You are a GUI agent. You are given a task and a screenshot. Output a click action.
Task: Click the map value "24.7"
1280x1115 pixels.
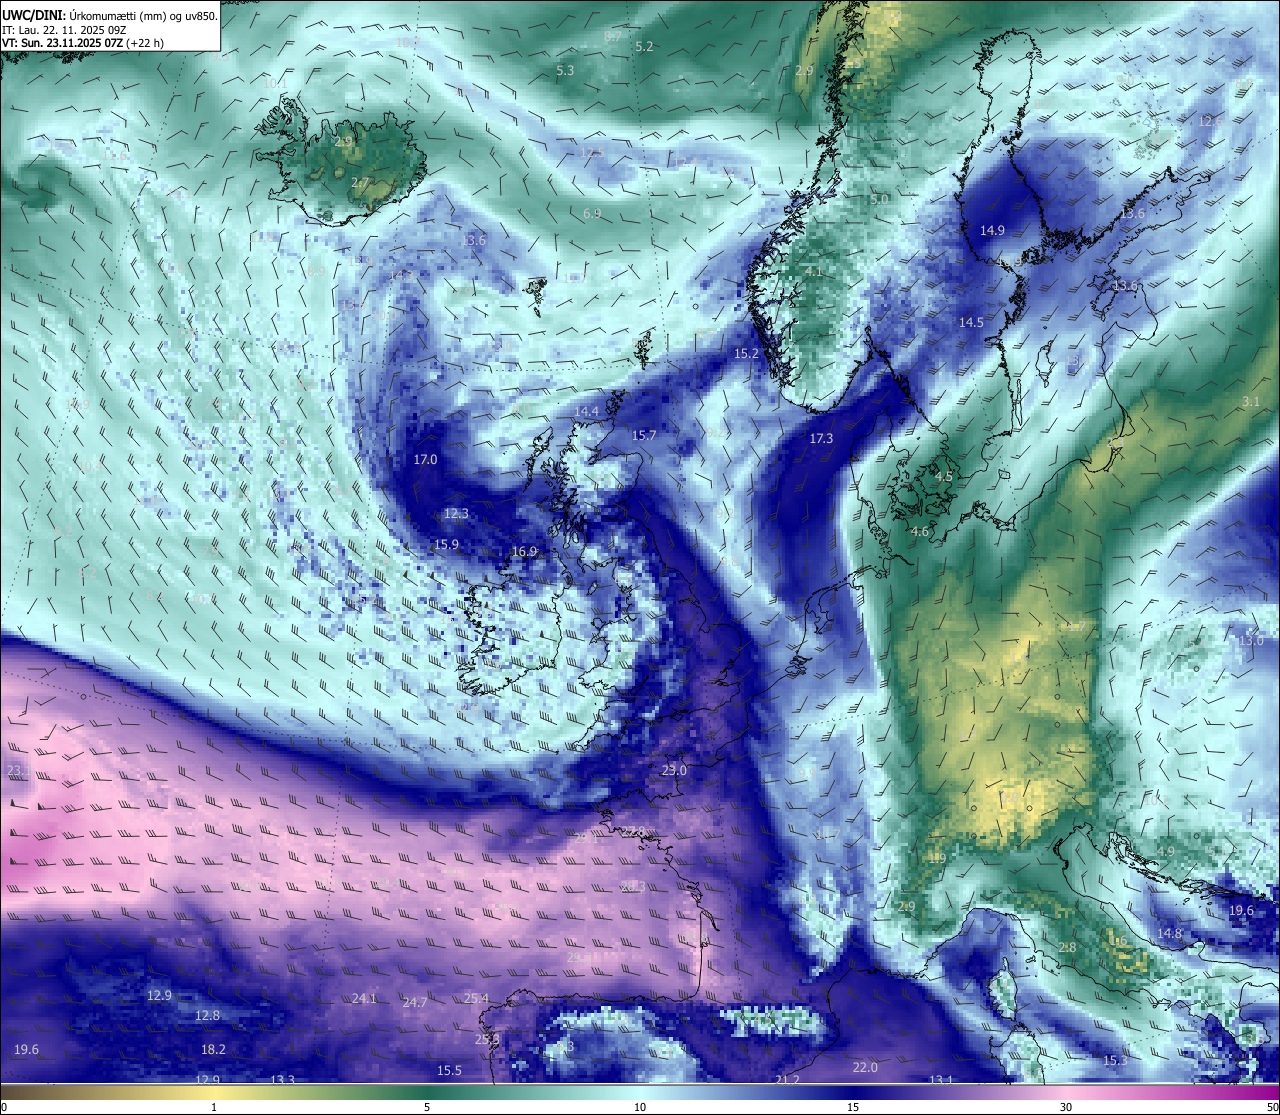(414, 1003)
